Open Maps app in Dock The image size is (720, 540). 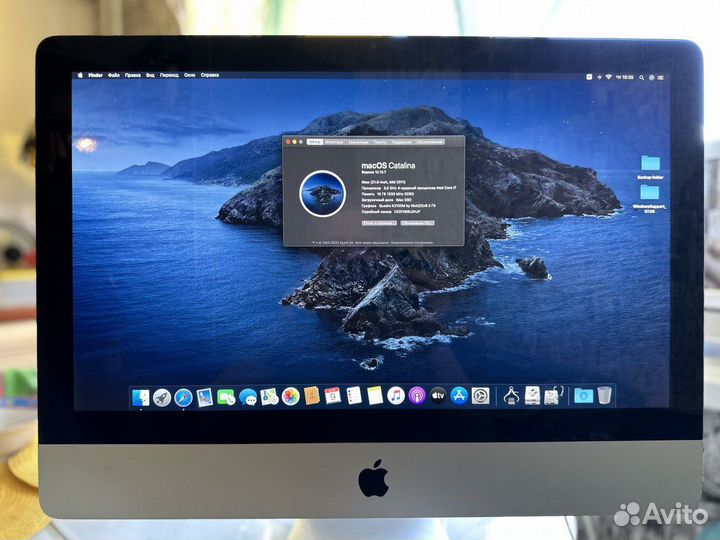click(x=269, y=397)
